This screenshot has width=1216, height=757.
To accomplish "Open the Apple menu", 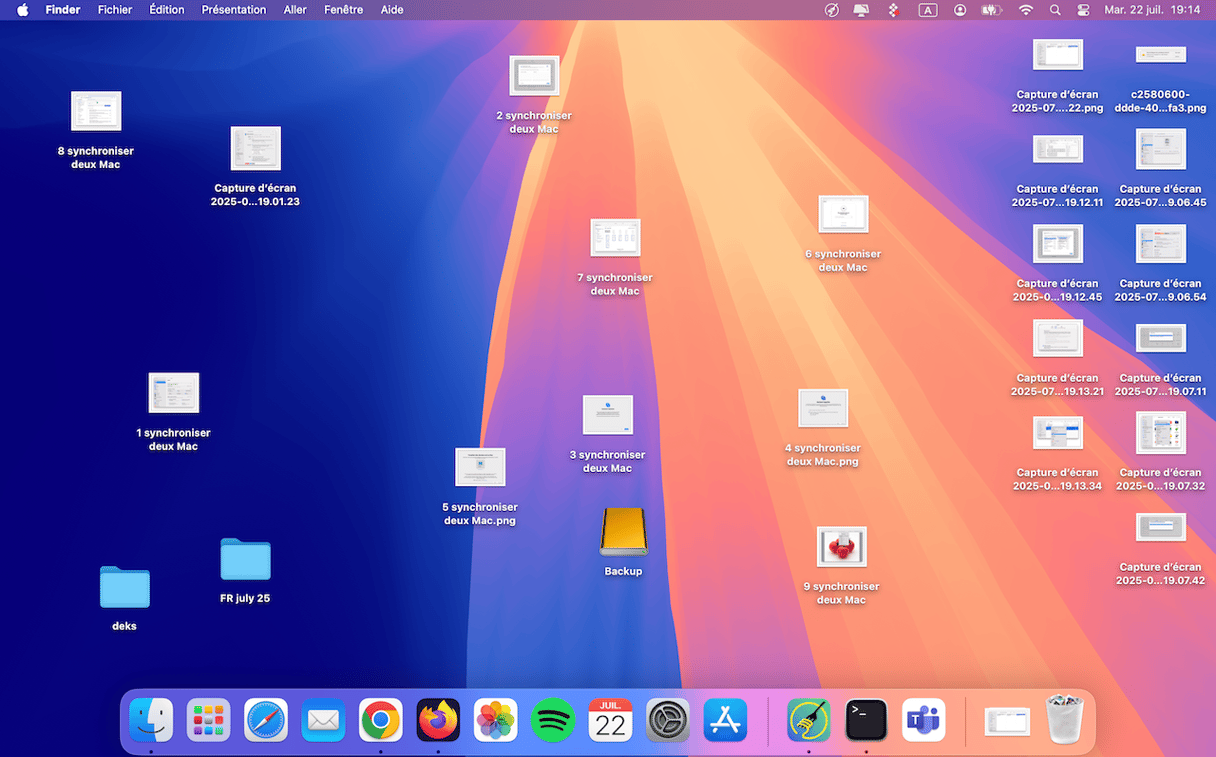I will coord(22,10).
